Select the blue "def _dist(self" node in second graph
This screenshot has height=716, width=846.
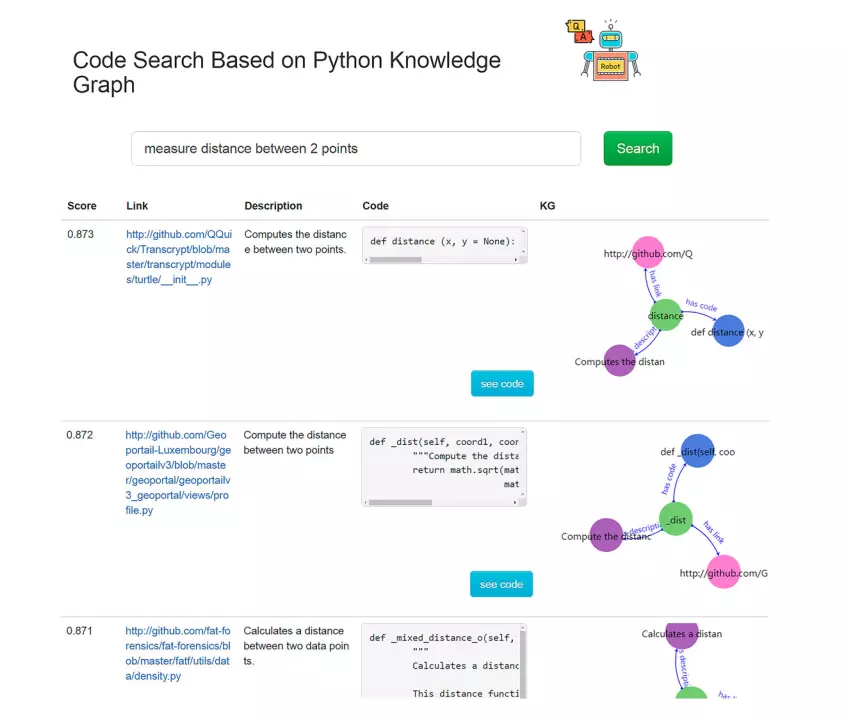coord(697,451)
